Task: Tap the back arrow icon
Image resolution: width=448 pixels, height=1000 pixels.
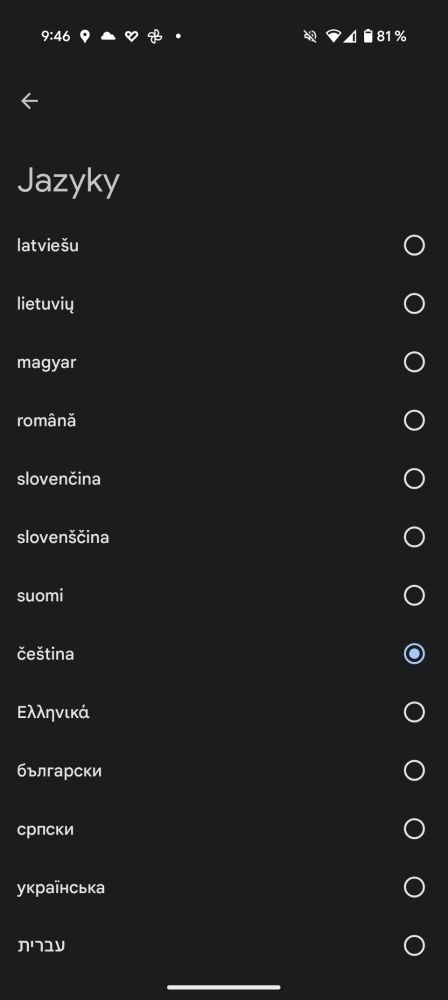Action: click(29, 101)
